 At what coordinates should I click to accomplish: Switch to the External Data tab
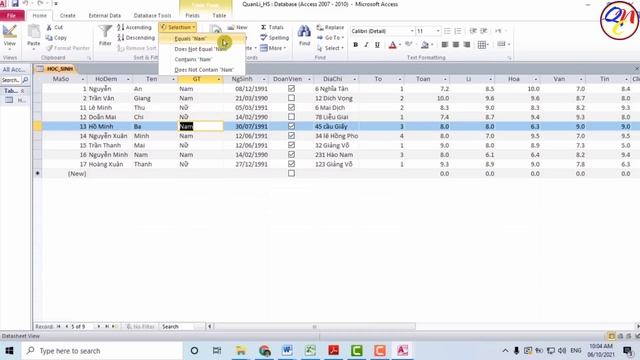tap(104, 16)
